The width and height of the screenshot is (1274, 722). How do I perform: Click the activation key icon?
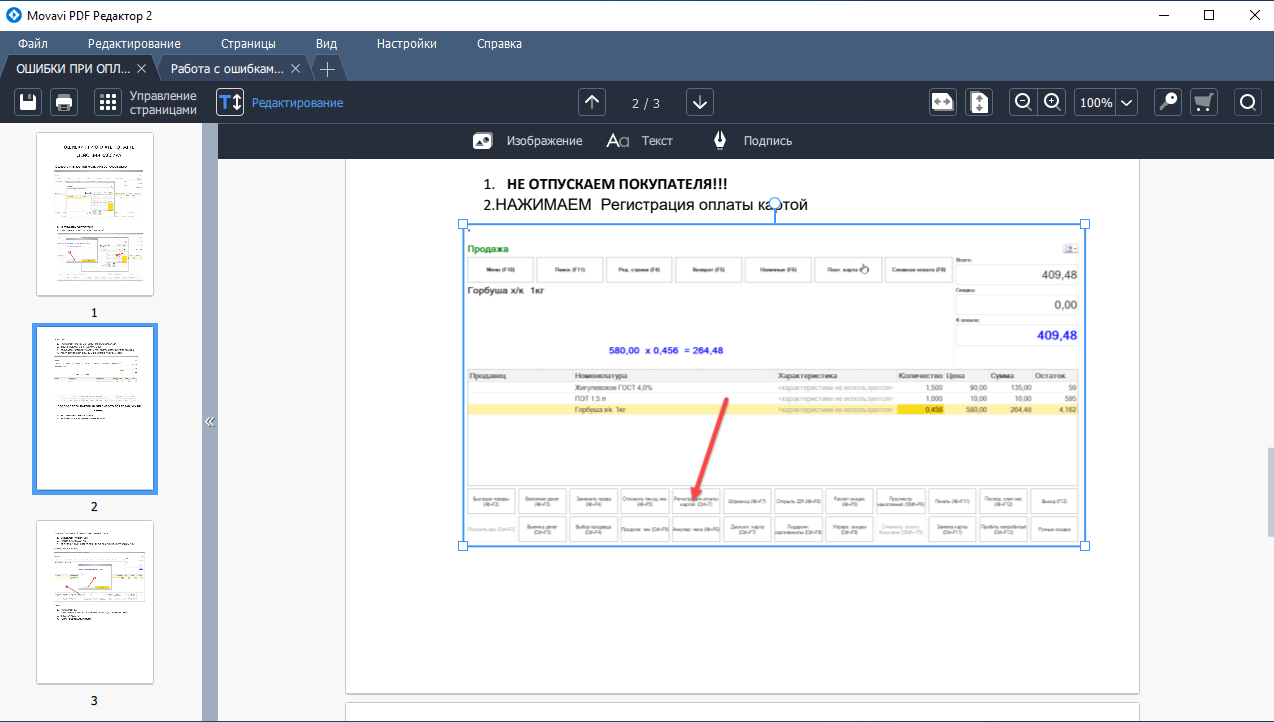tap(1167, 102)
